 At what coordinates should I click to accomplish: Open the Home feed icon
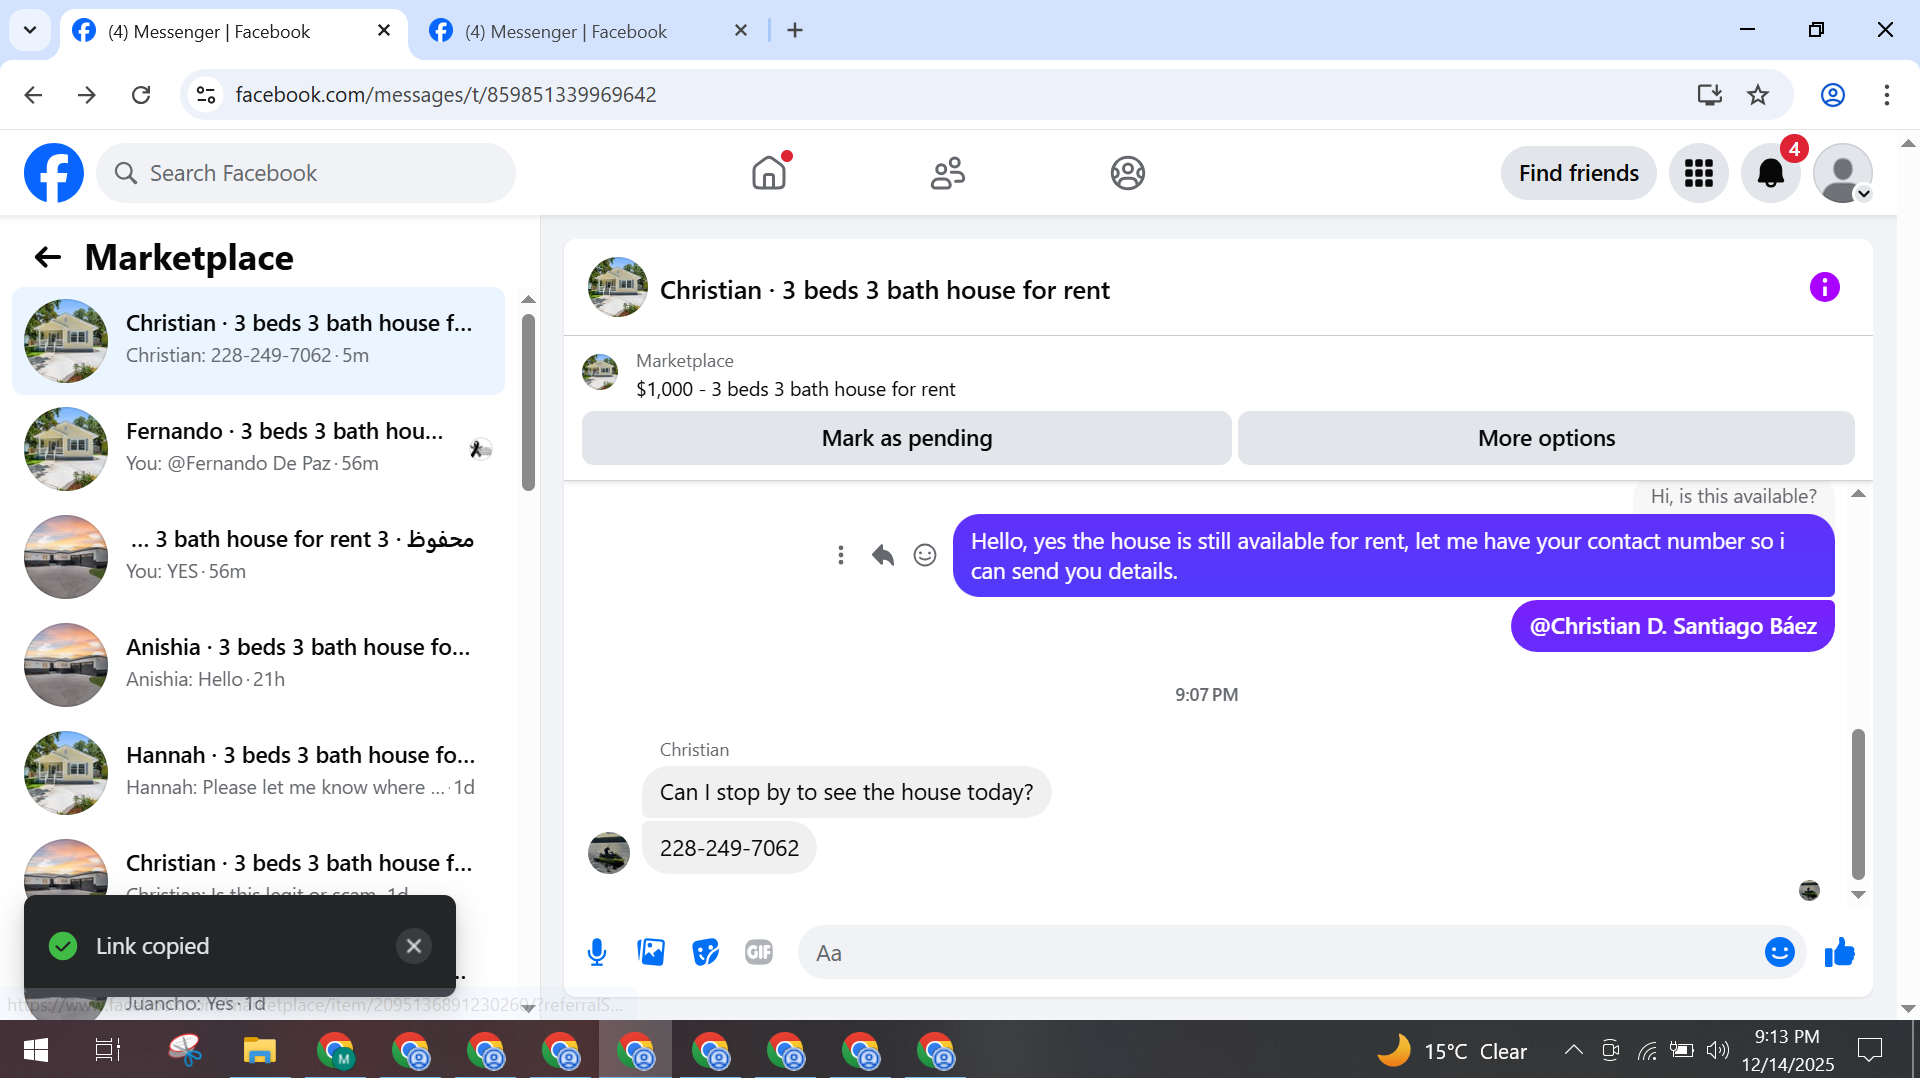(769, 173)
